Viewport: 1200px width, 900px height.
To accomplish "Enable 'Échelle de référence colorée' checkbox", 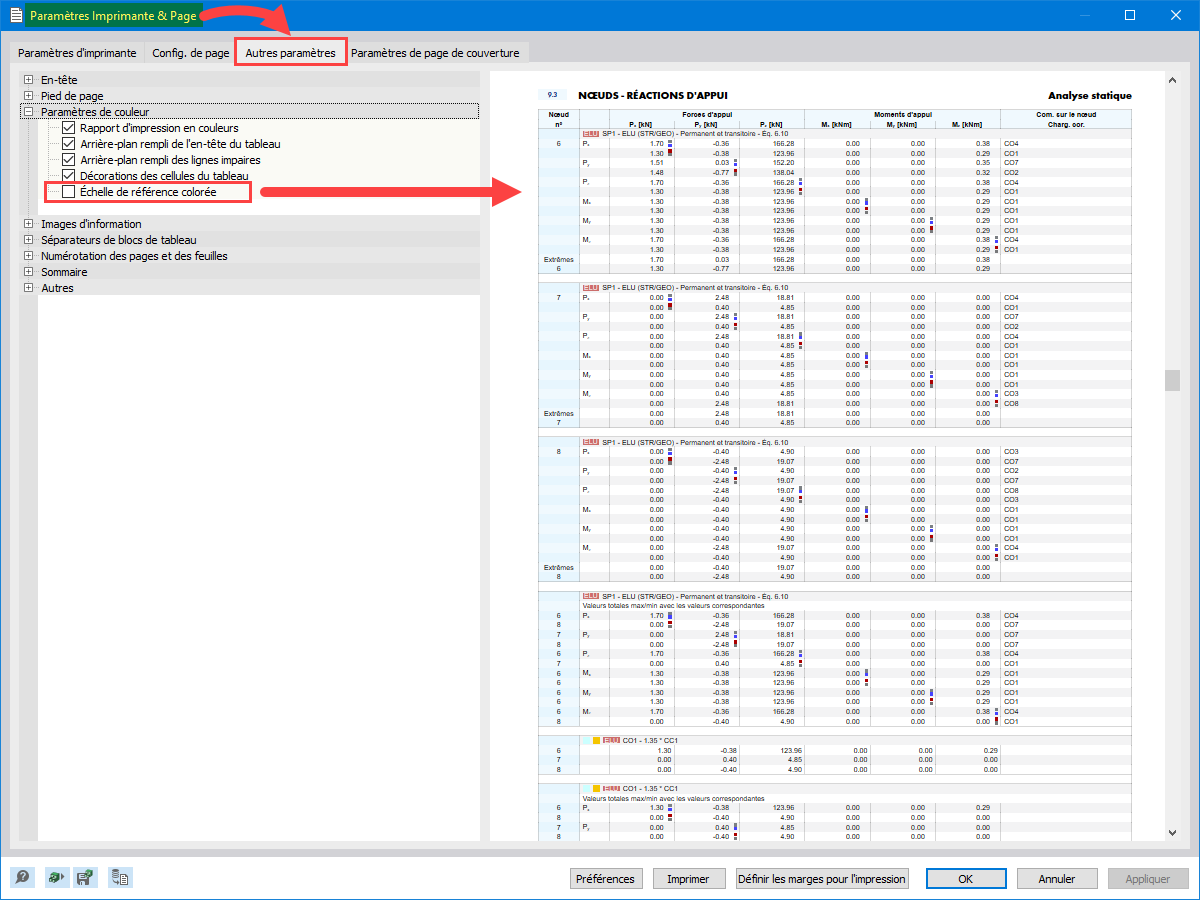I will (x=69, y=191).
